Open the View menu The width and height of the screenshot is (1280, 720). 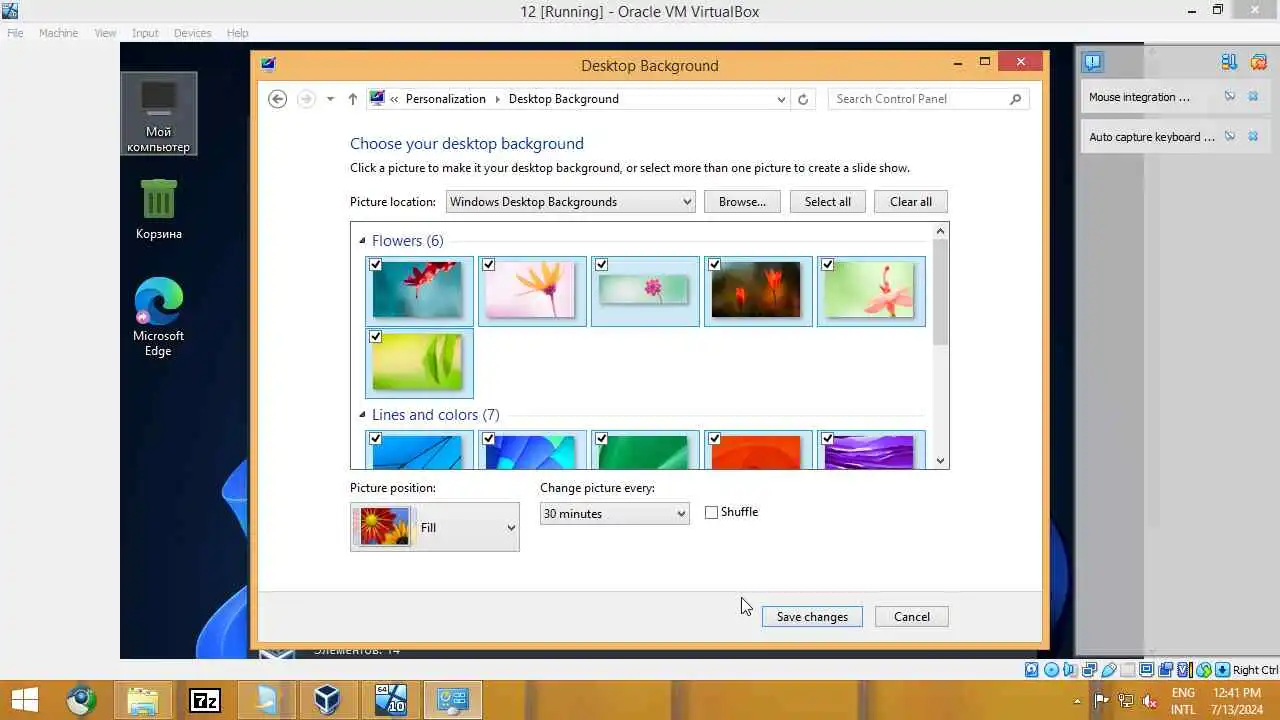(105, 33)
